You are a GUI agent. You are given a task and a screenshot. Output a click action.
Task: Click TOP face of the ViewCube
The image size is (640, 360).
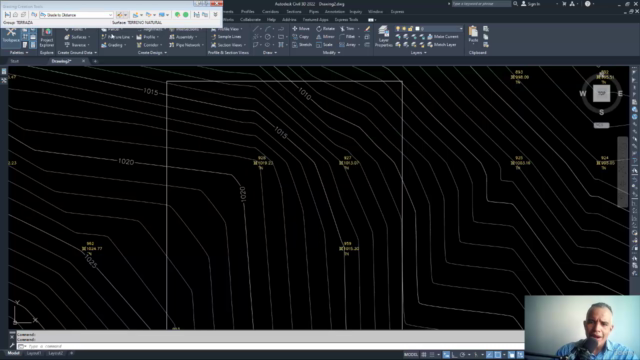602,93
